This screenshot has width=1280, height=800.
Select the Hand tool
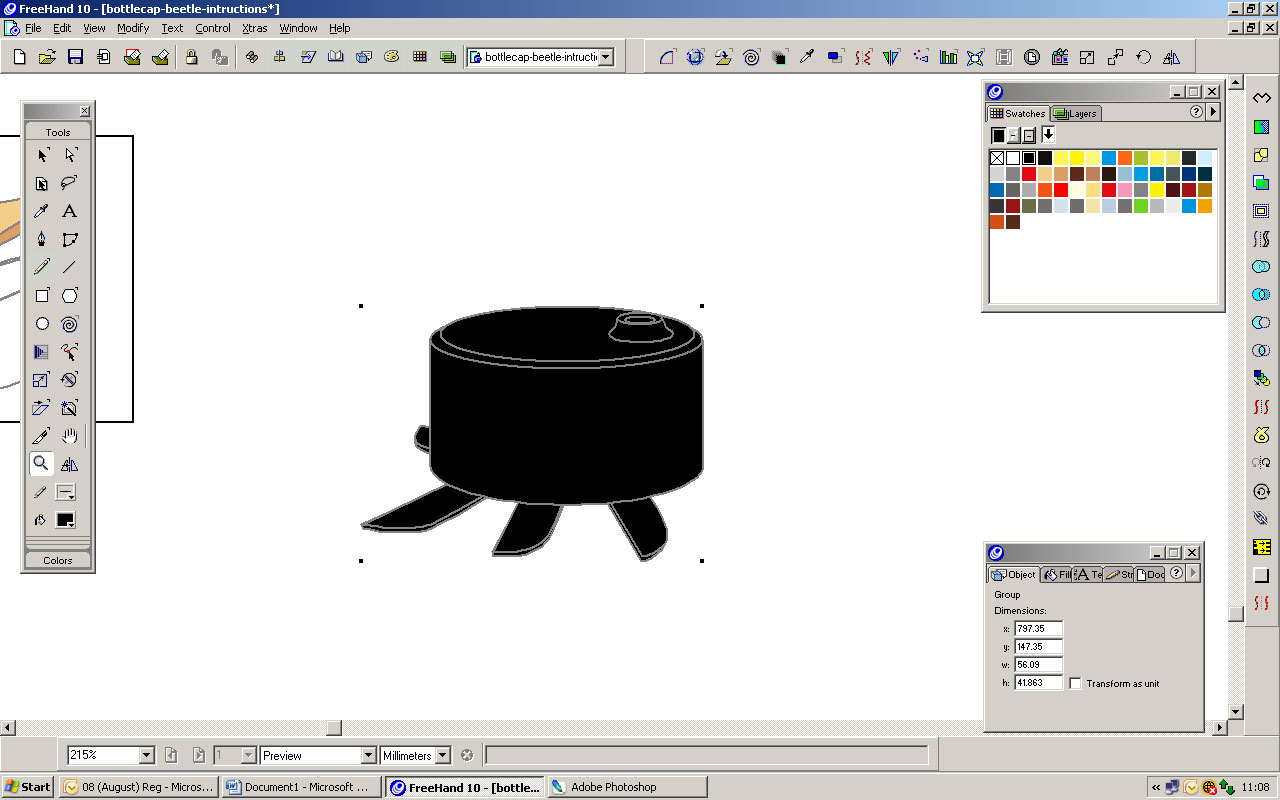69,435
